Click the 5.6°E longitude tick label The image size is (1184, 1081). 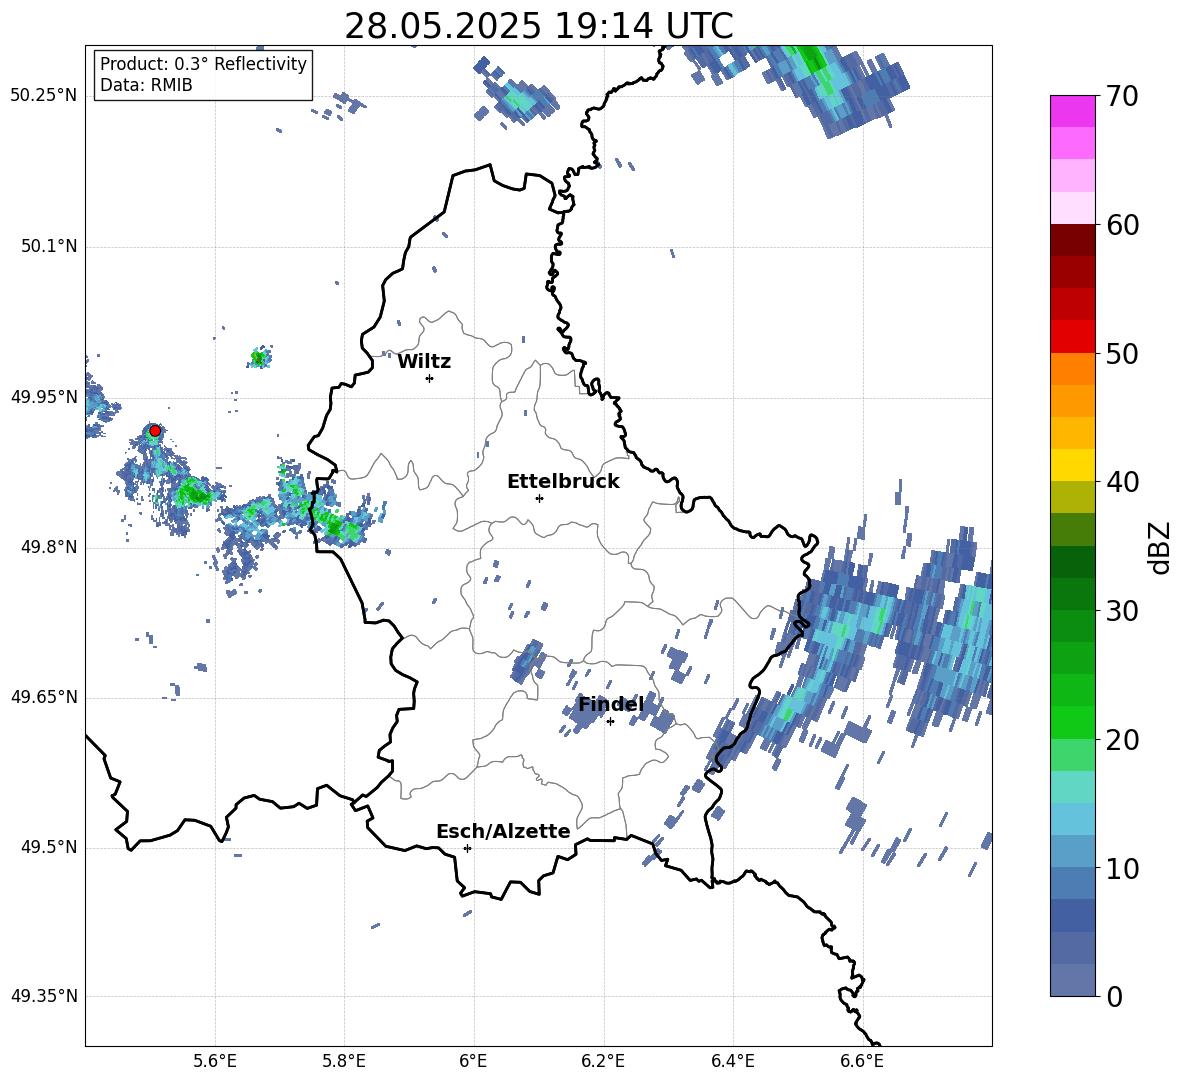(215, 1061)
